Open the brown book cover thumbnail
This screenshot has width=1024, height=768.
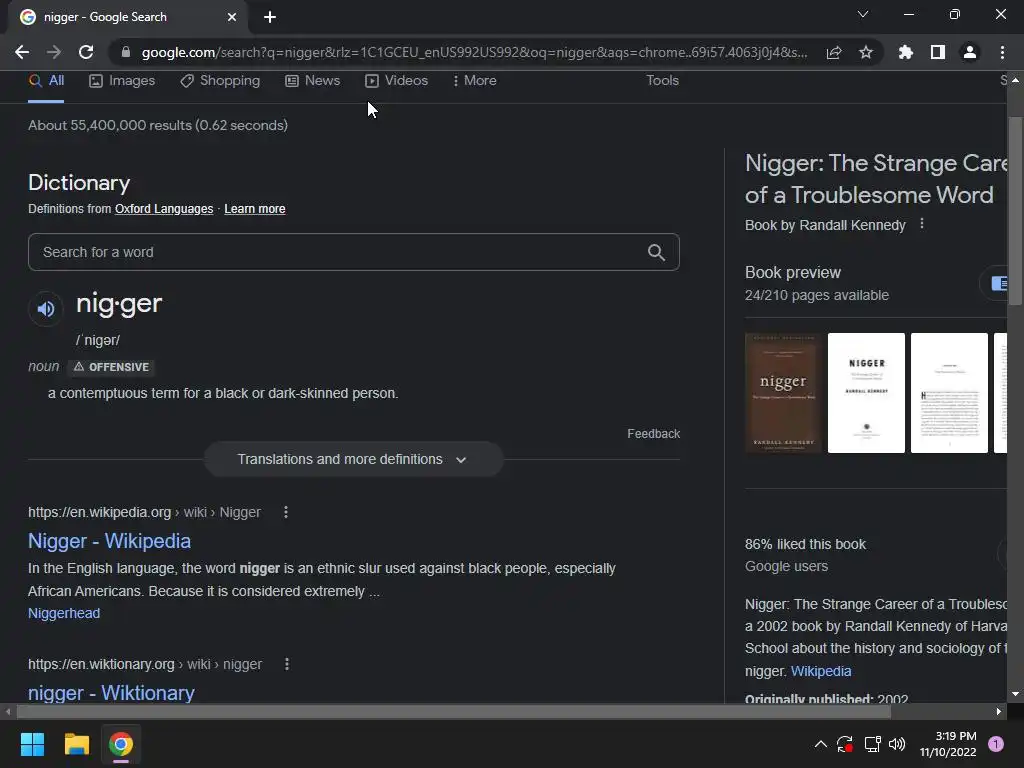[783, 392]
